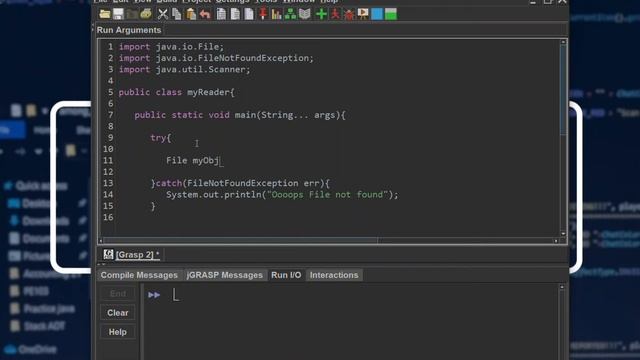Click the Print icon in toolbar
Image resolution: width=640 pixels, height=360 pixels.
(x=146, y=14)
